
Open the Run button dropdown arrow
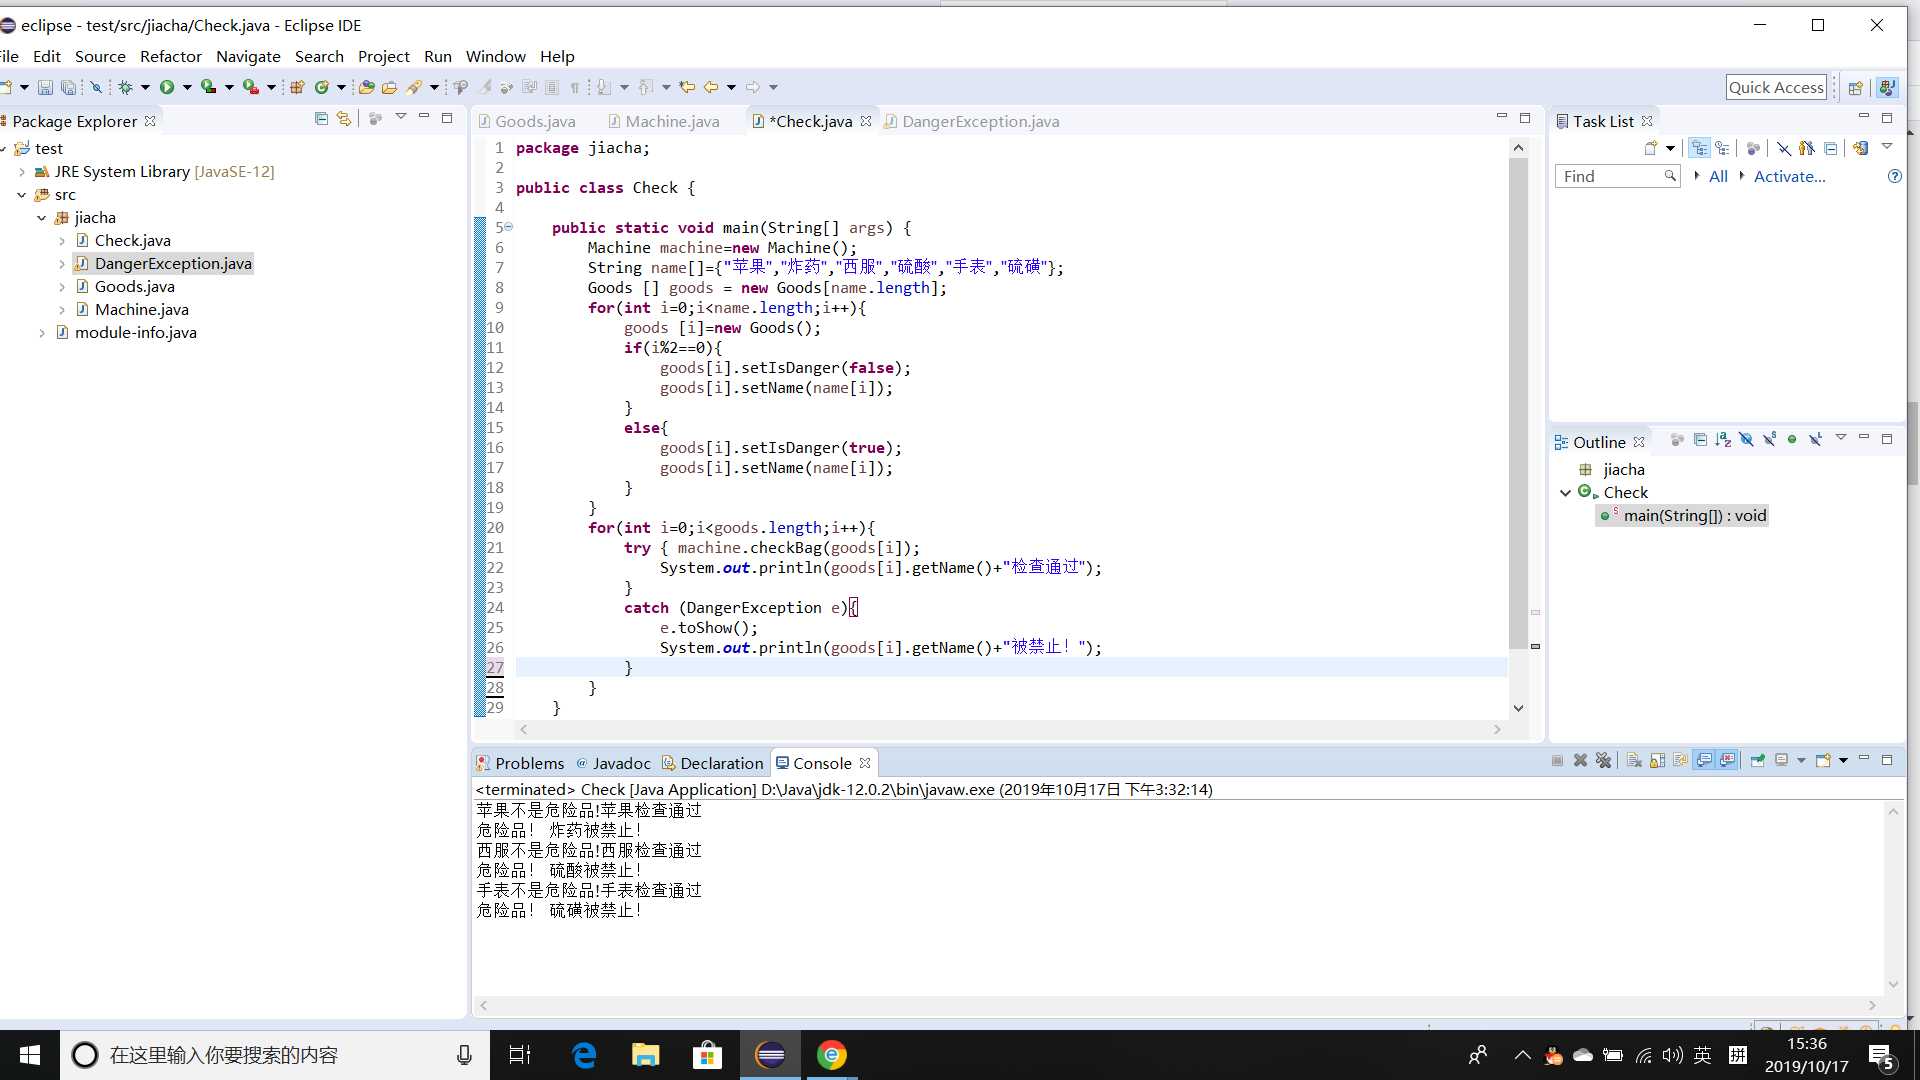pos(187,88)
